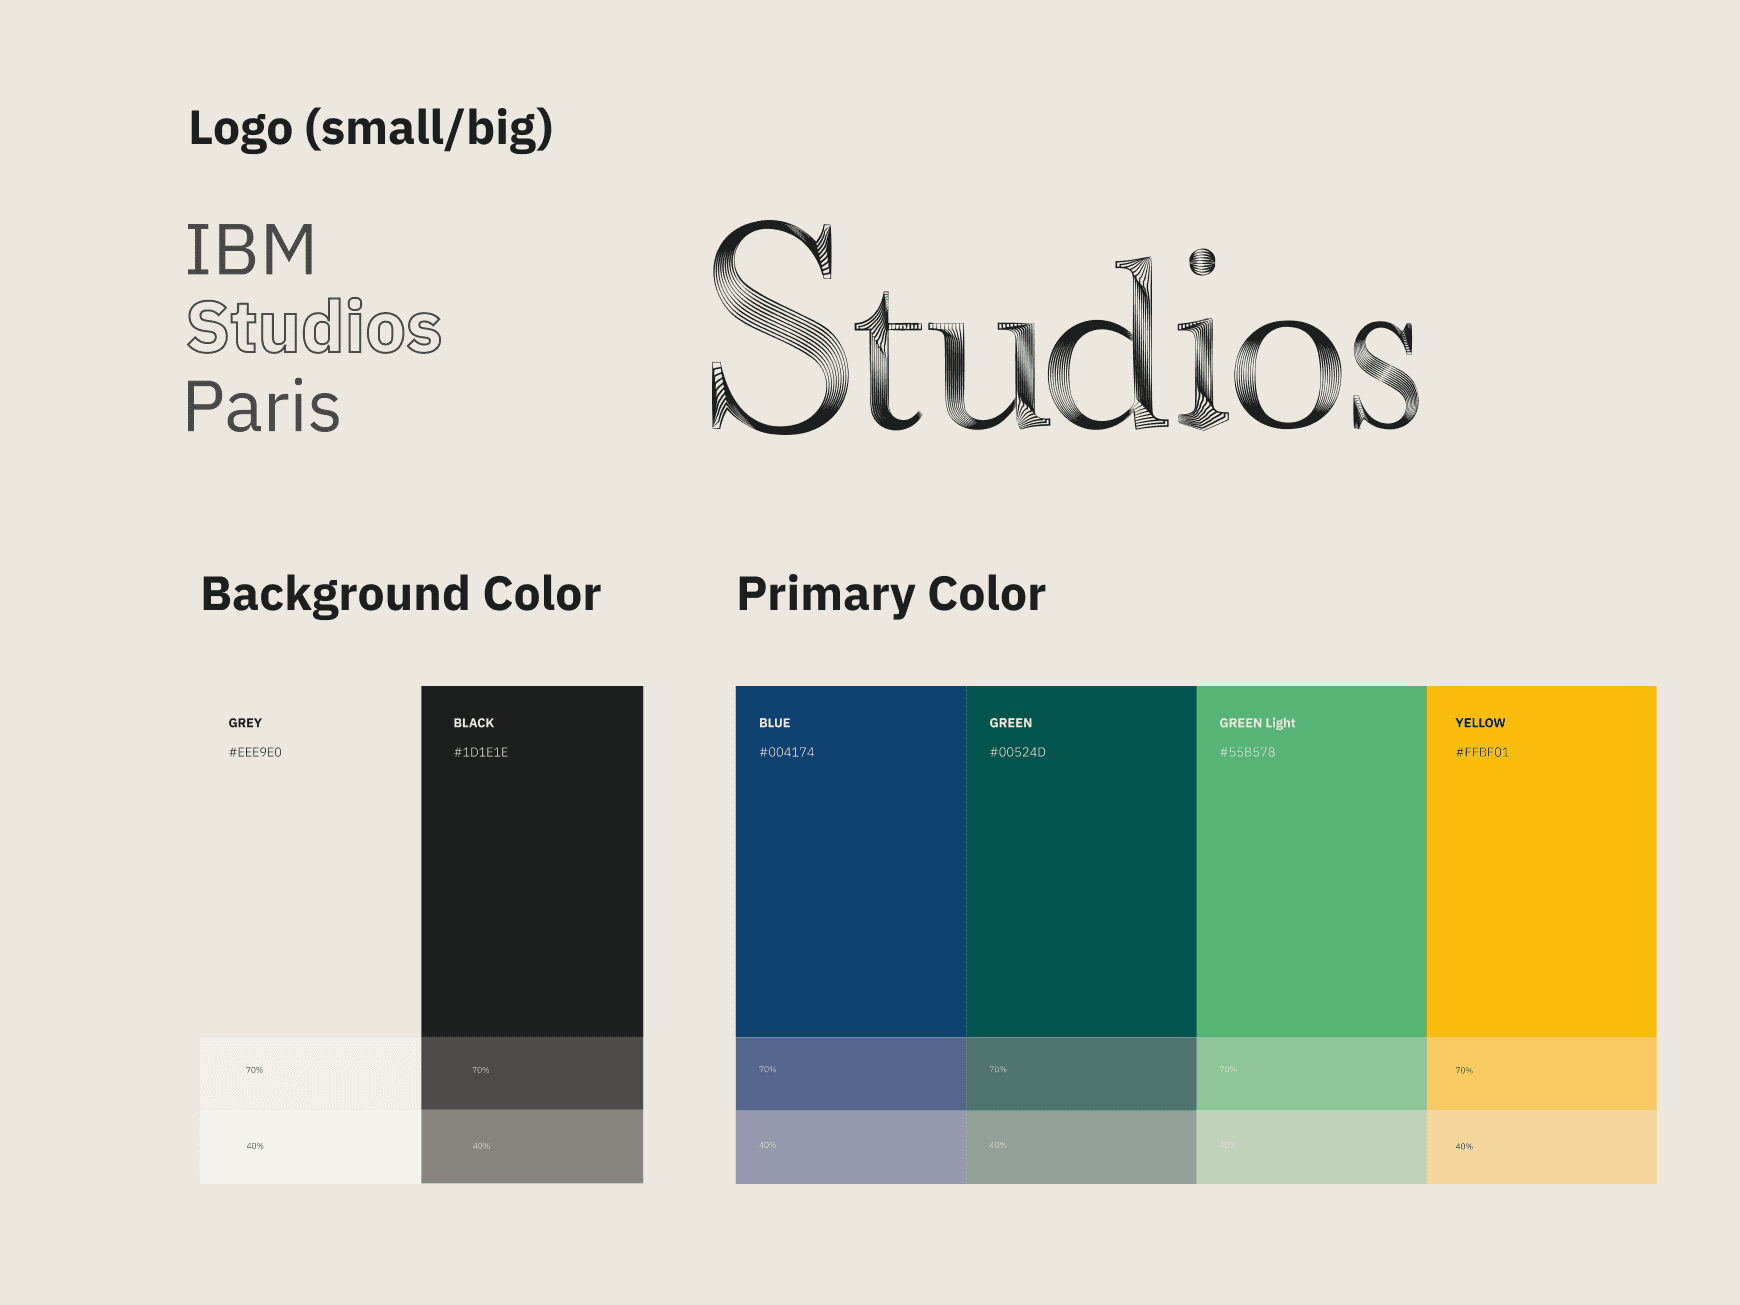Choose the Green Light 70% tint swatch
1740x1305 pixels.
point(1311,1073)
